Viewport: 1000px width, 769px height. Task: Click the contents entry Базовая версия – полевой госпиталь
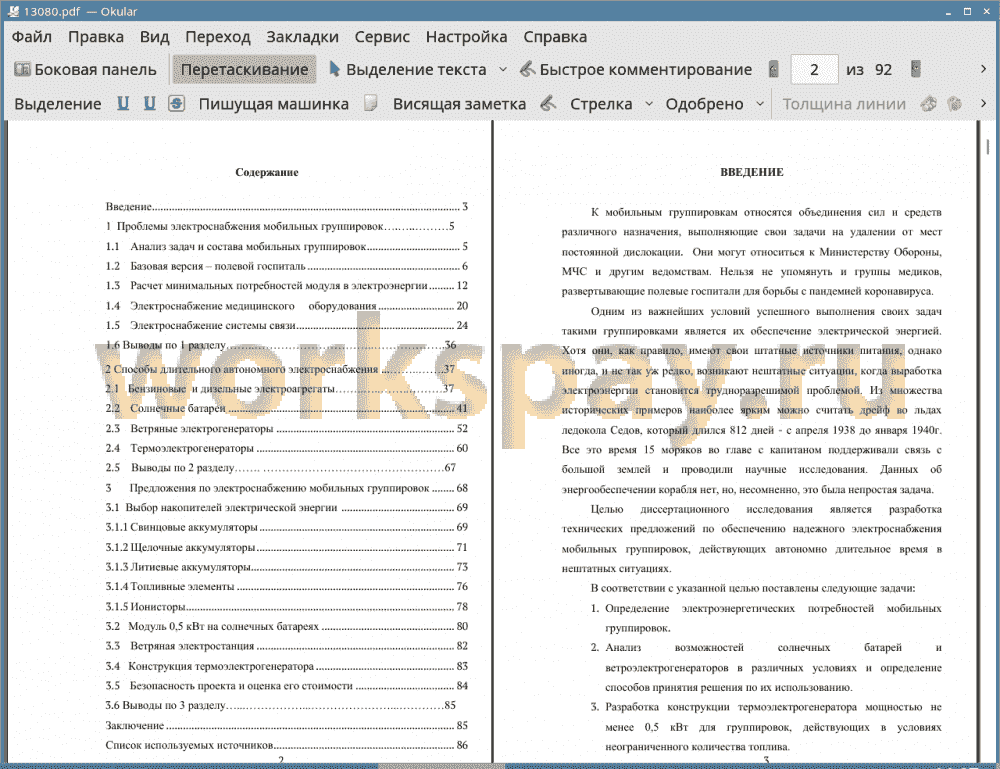click(287, 266)
